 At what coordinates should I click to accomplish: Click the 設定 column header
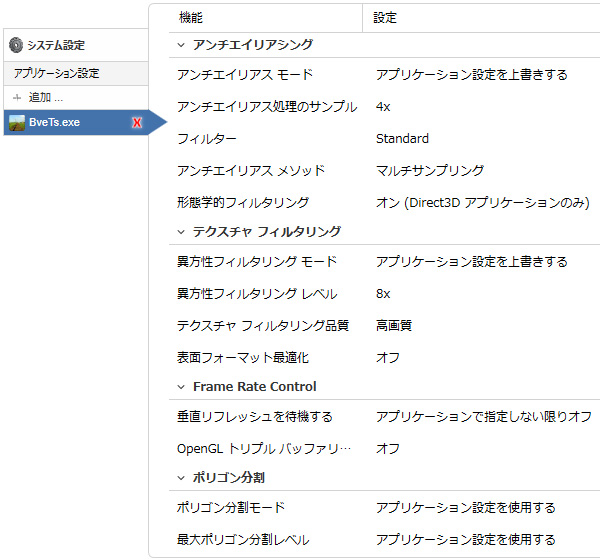pyautogui.click(x=385, y=18)
